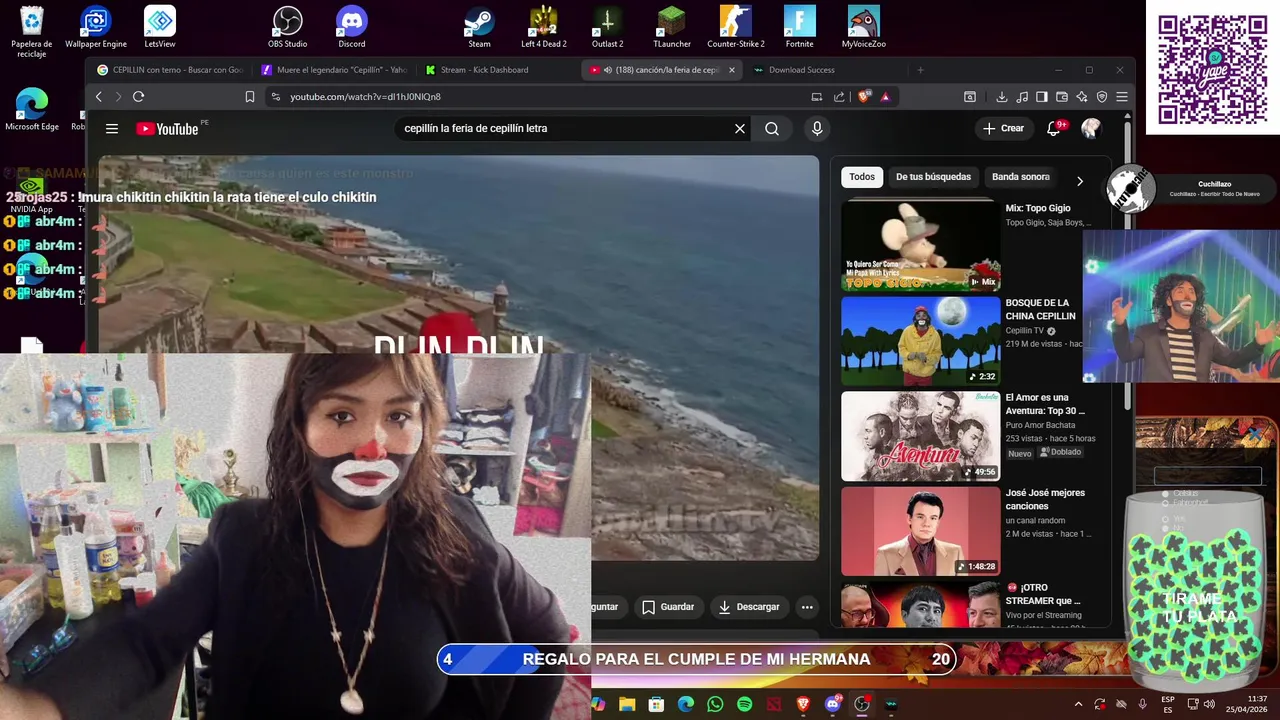Switch to the CEPILLIN Google search tab
Viewport: 1280px width, 720px height.
click(x=170, y=70)
